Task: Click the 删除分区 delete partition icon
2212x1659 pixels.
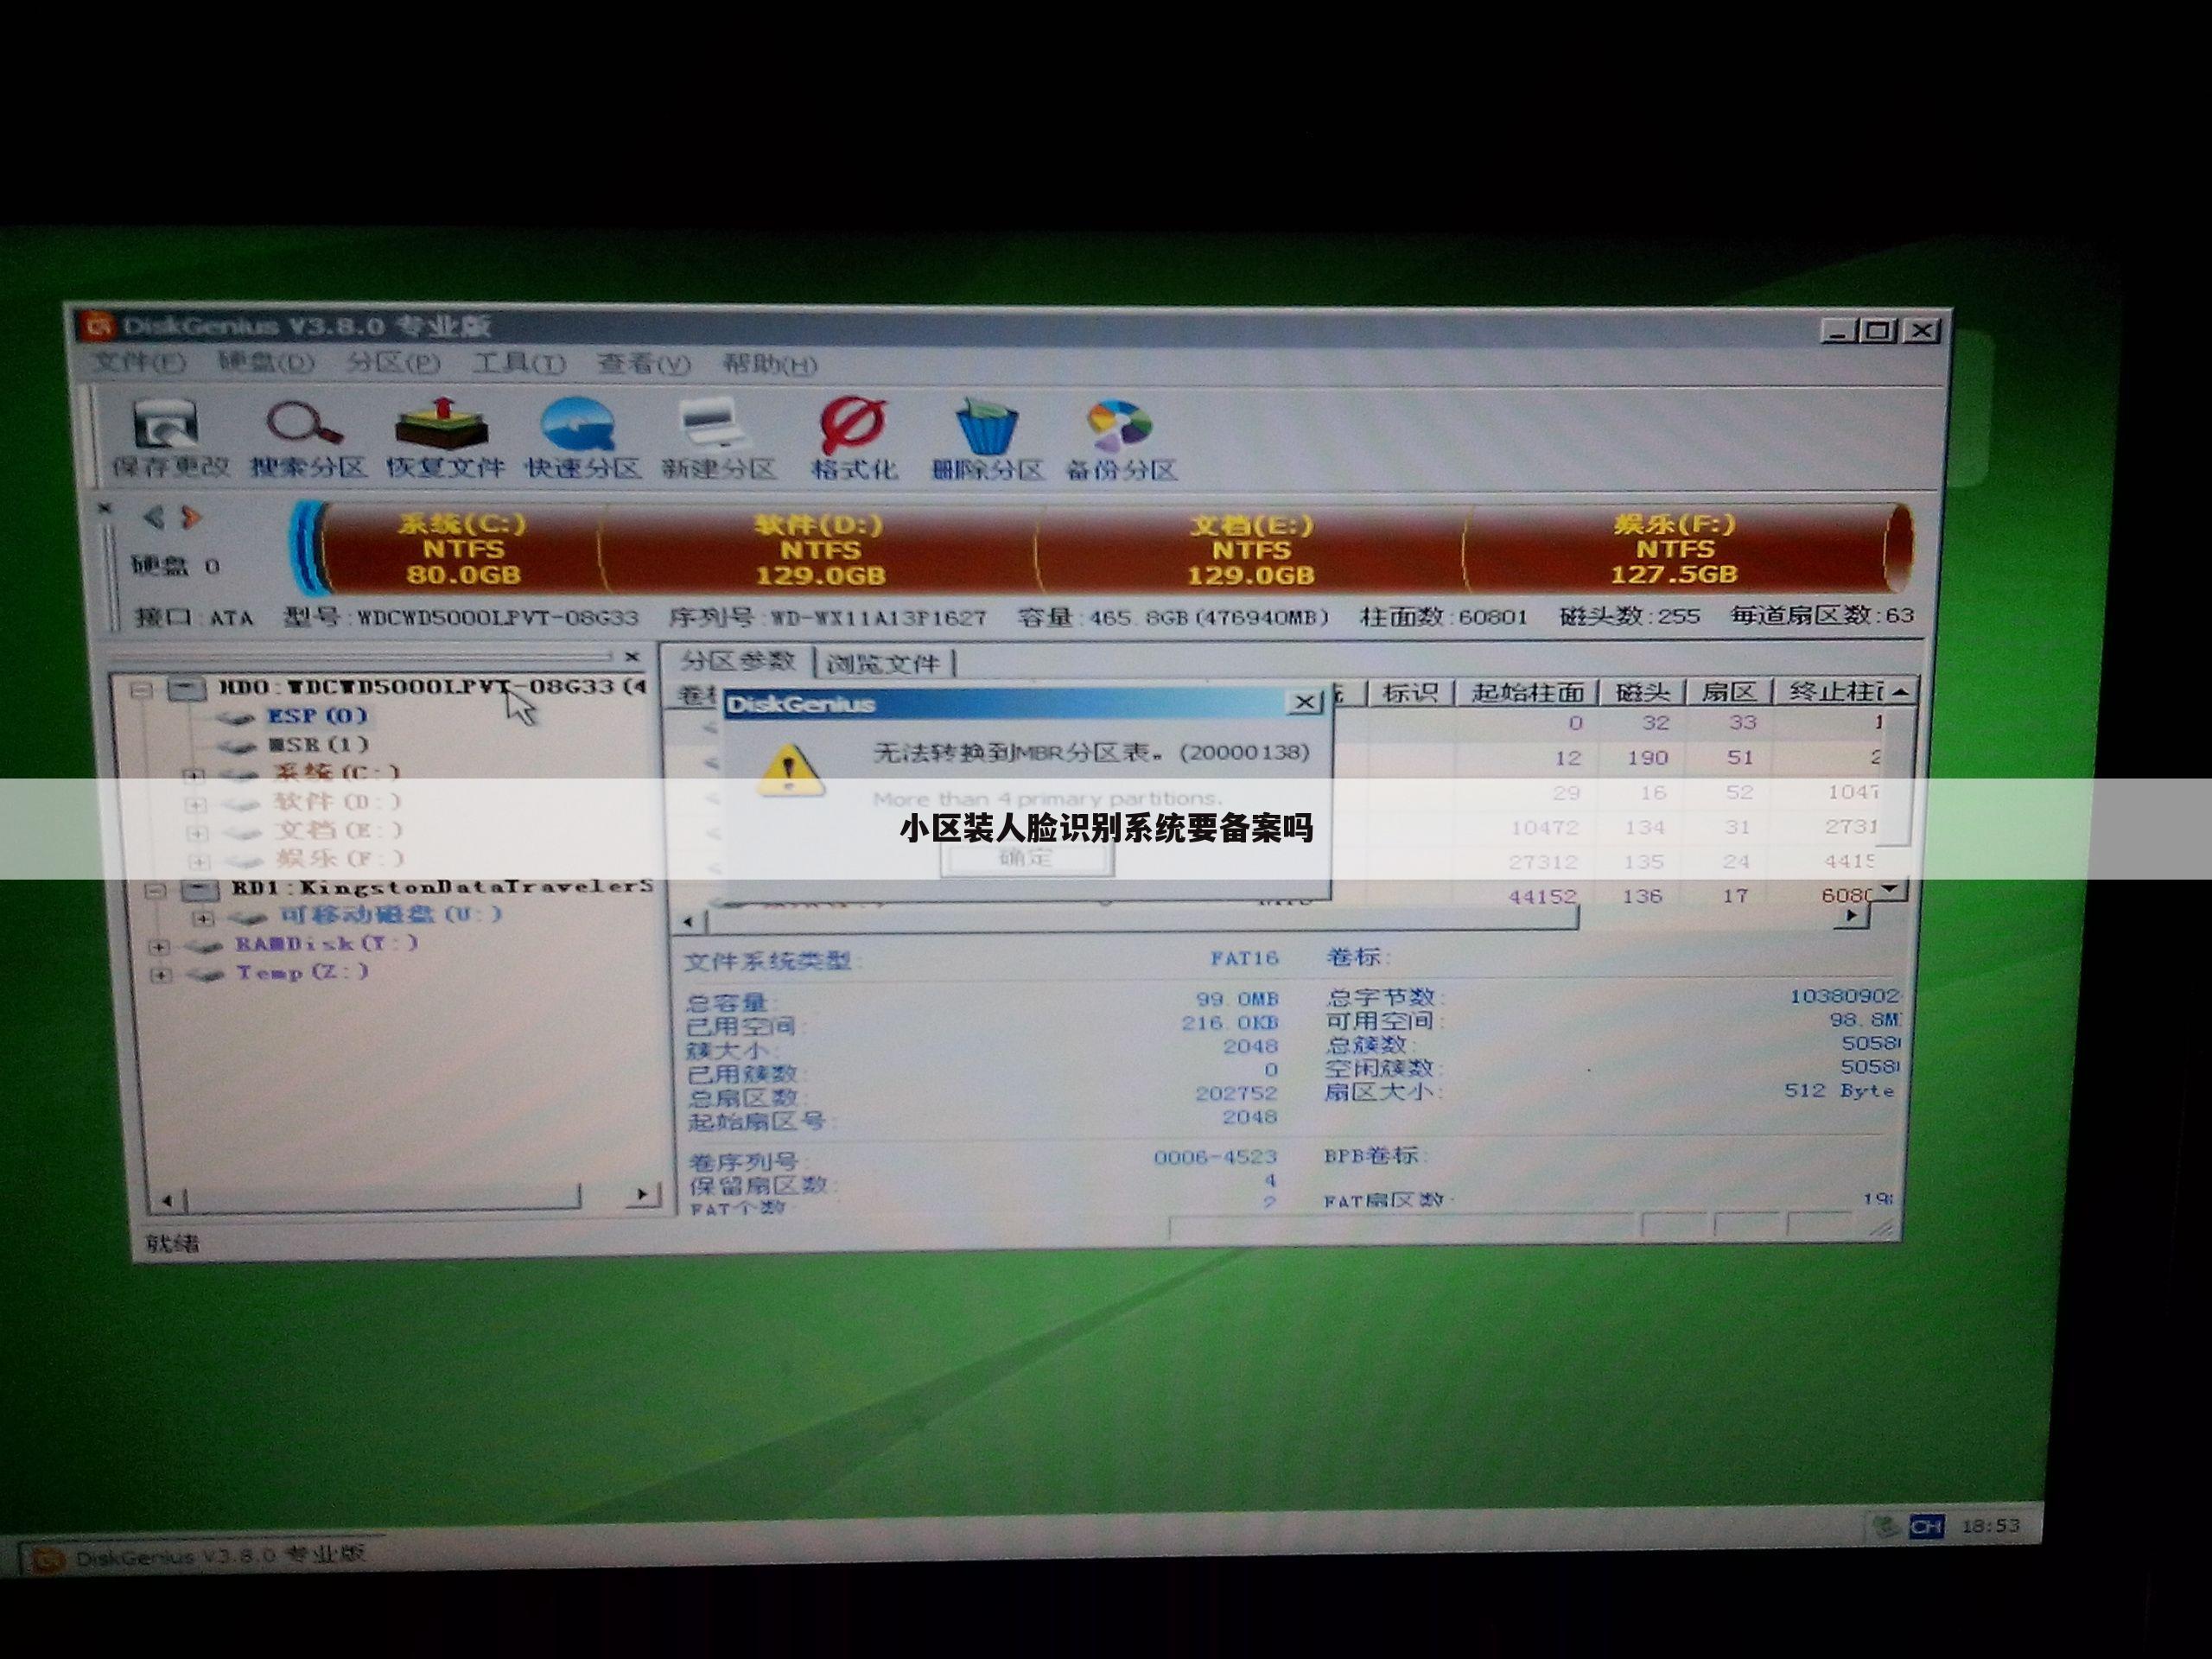Action: point(987,438)
